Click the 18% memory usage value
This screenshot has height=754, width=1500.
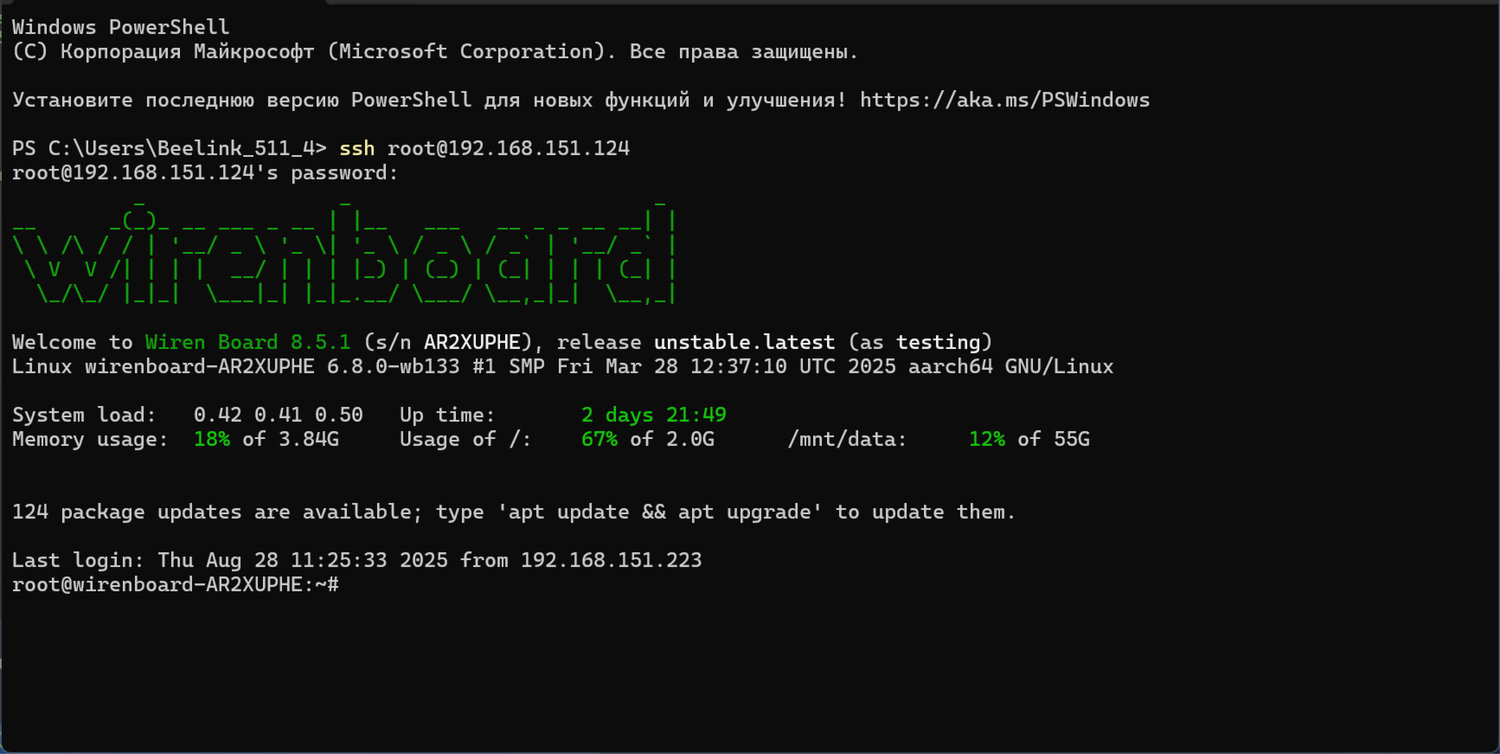(211, 439)
